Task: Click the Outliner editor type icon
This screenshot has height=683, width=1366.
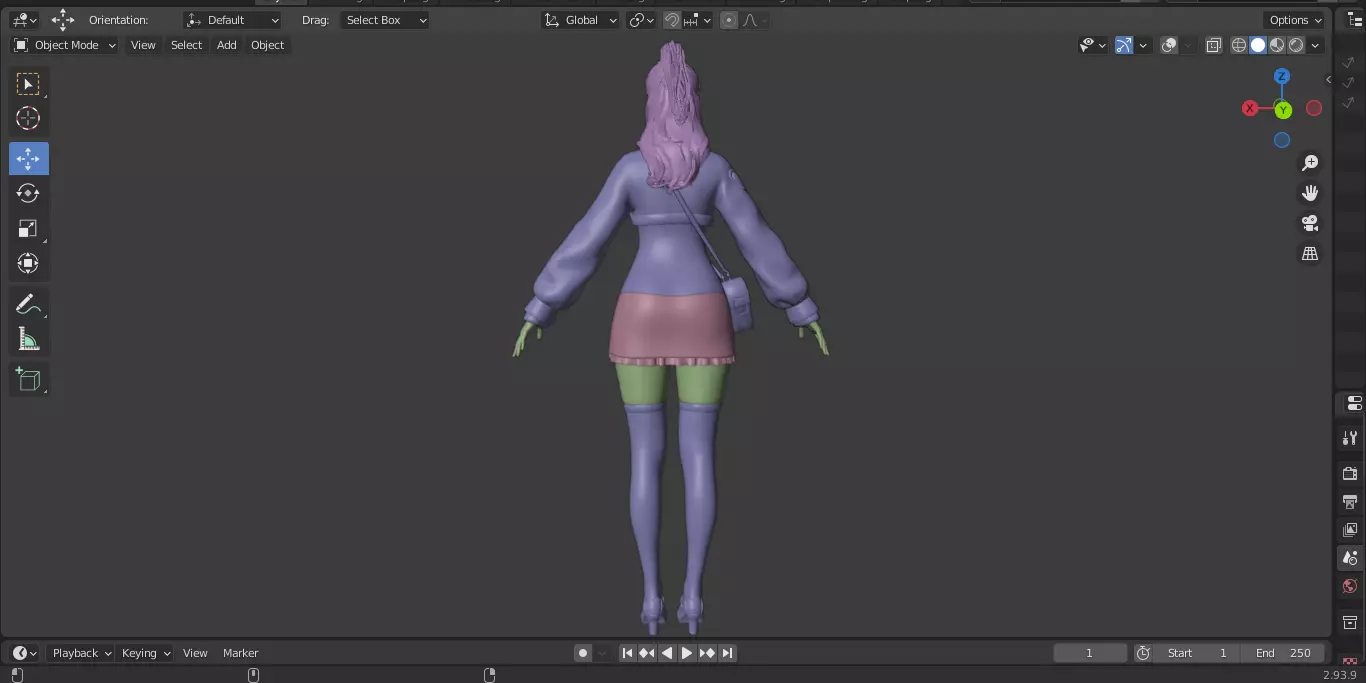Action: [x=1355, y=20]
